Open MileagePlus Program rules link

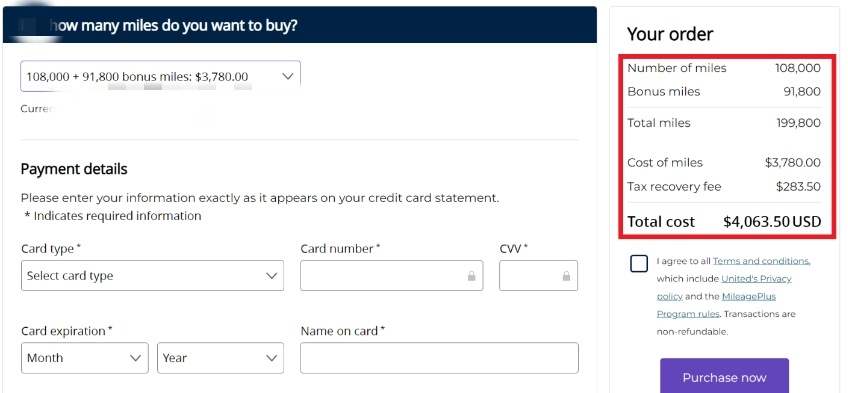[718, 305]
